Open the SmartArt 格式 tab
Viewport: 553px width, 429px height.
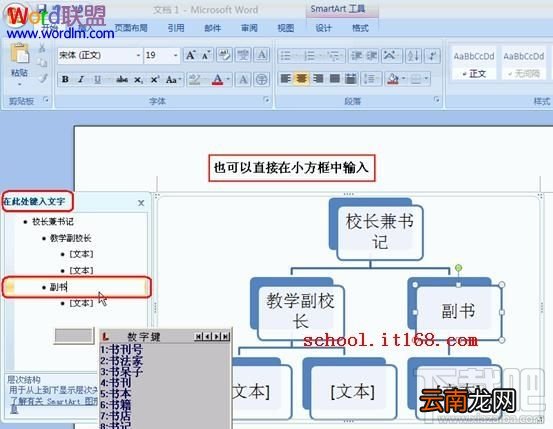(360, 28)
